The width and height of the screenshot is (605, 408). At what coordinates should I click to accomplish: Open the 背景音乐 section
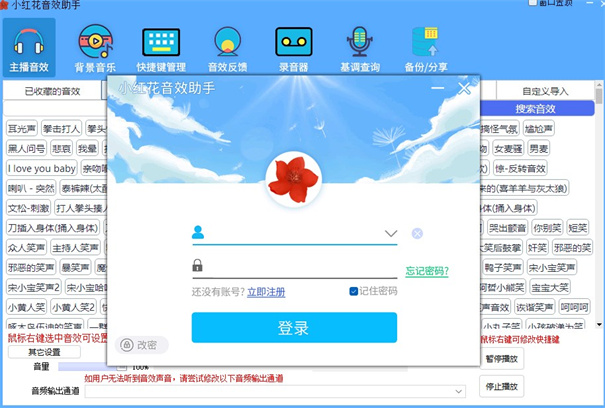[95, 46]
